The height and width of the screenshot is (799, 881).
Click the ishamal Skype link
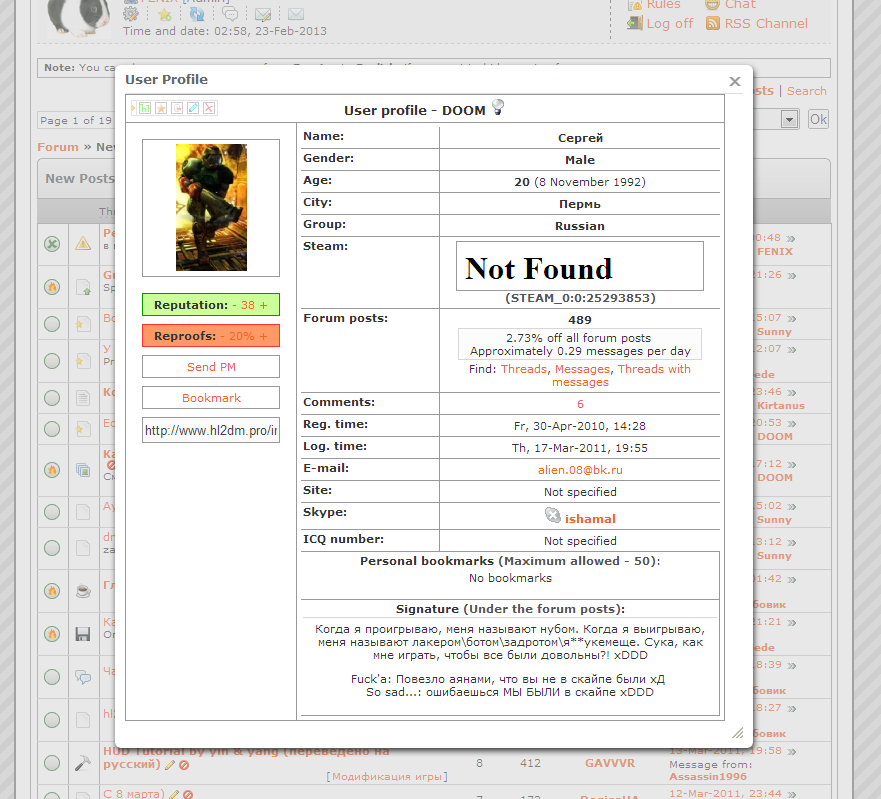(590, 519)
